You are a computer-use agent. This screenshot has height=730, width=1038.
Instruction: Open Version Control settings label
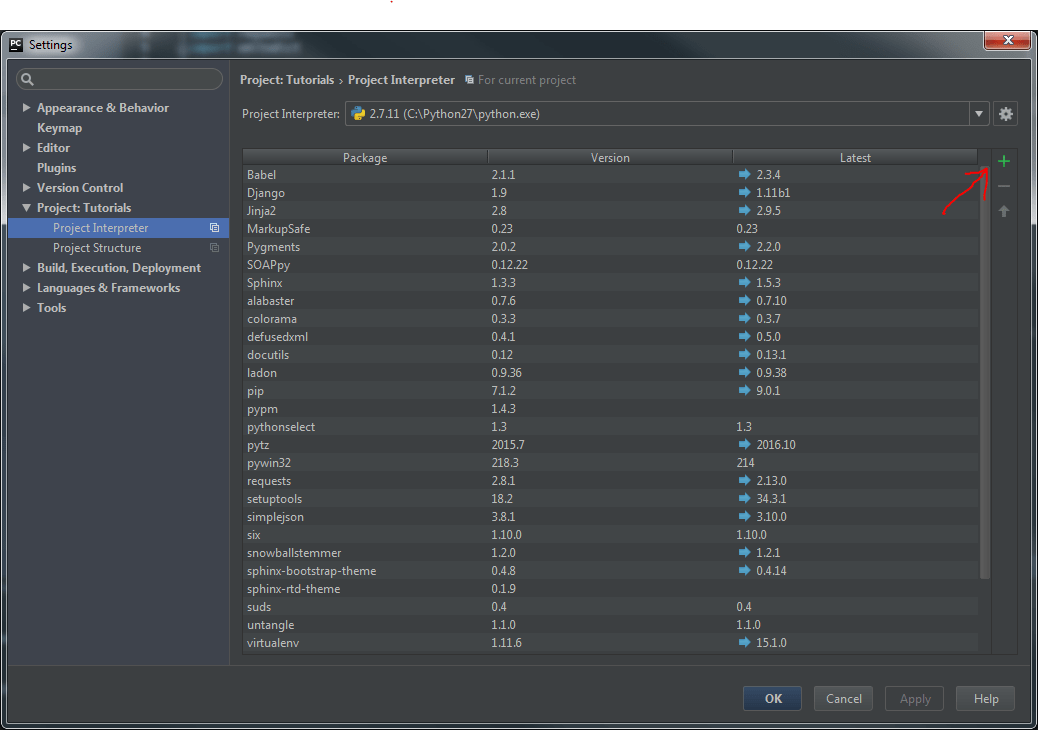click(x=80, y=187)
